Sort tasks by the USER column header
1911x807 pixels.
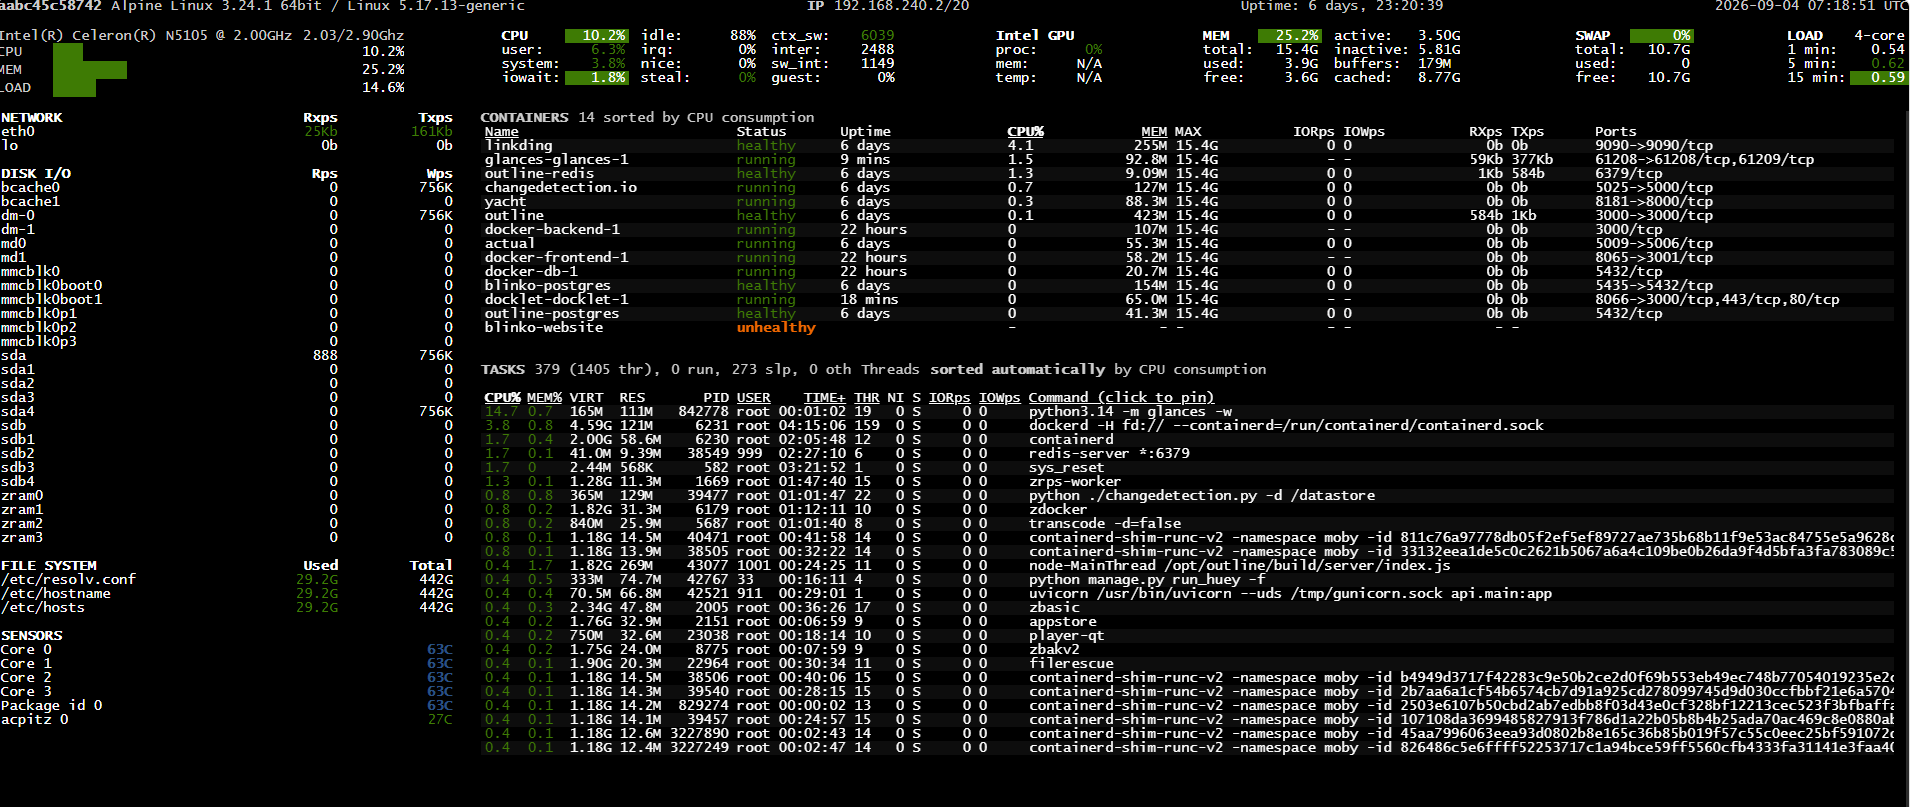[x=754, y=397]
